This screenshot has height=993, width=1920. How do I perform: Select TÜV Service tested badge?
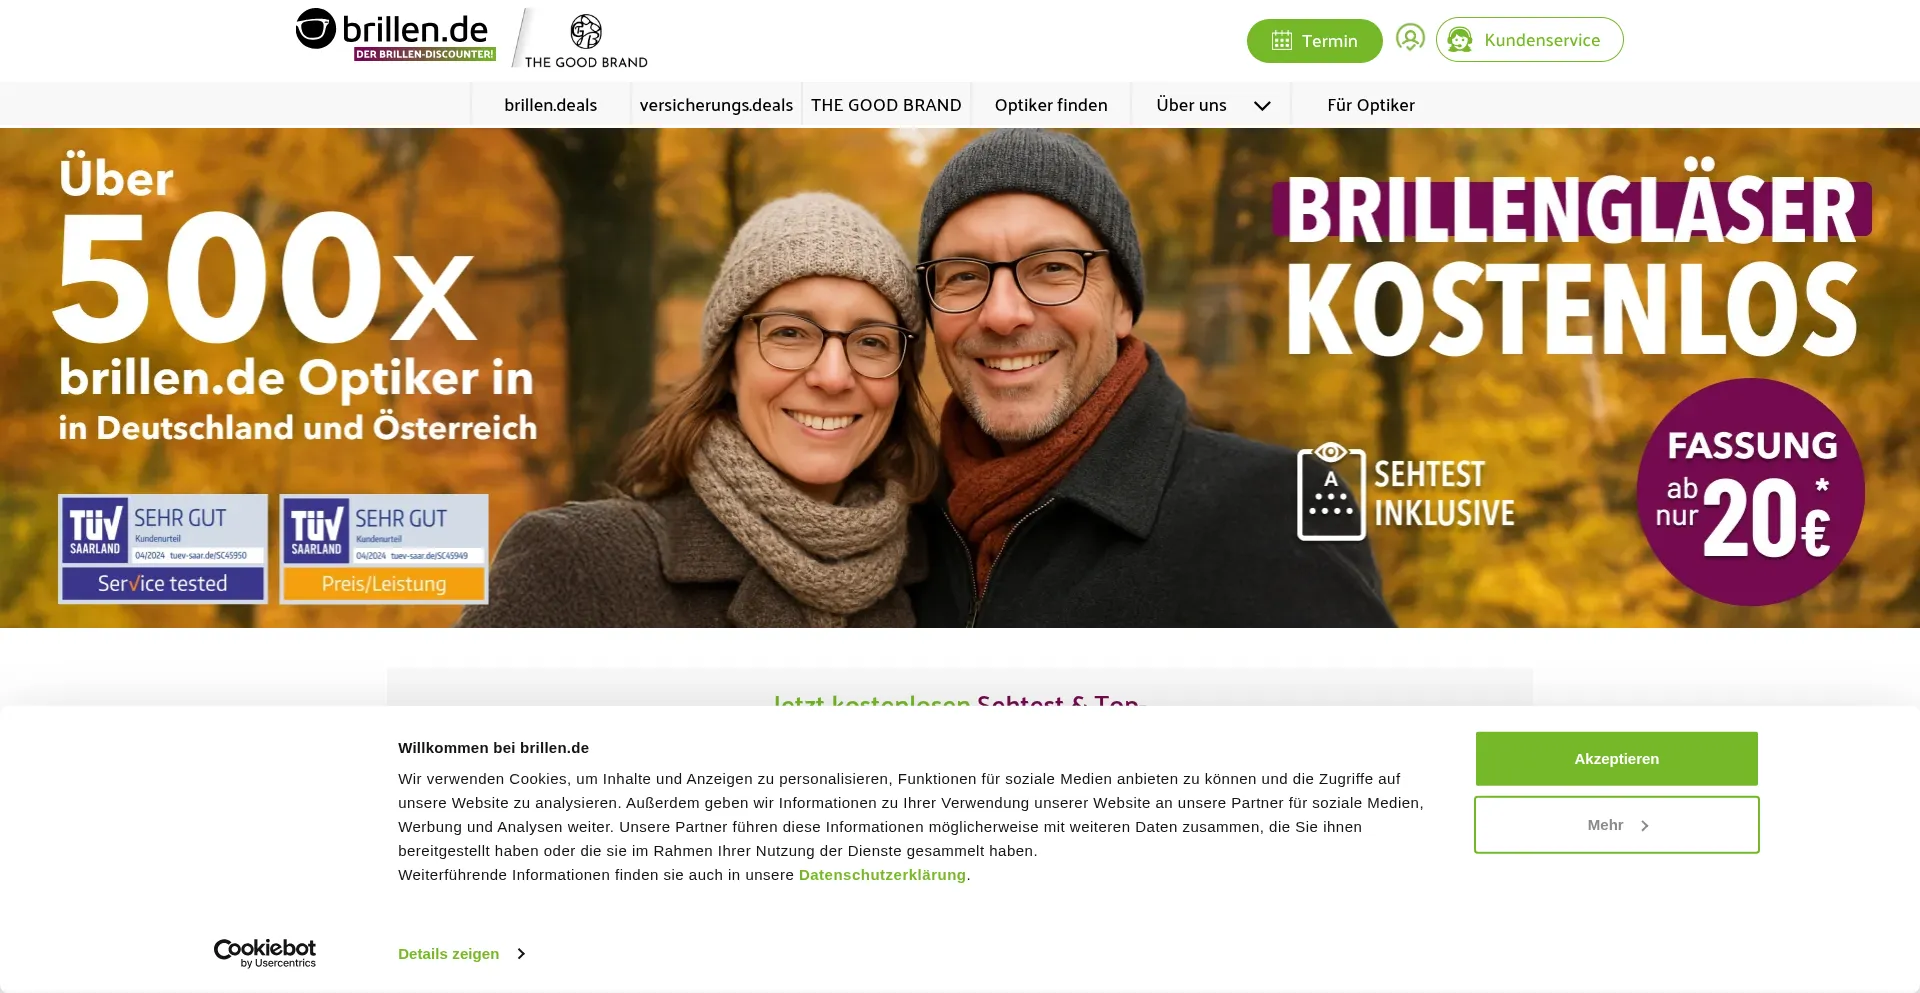coord(163,549)
